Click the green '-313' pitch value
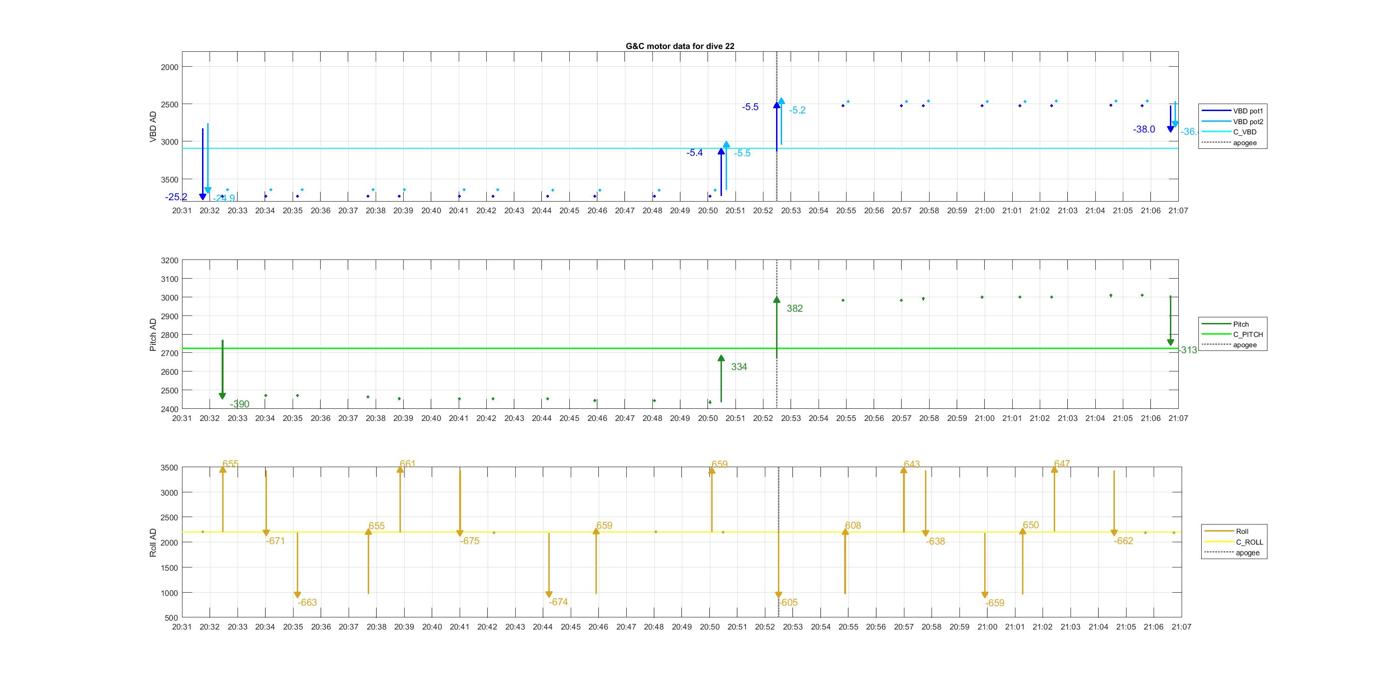1400x693 pixels. [1187, 350]
